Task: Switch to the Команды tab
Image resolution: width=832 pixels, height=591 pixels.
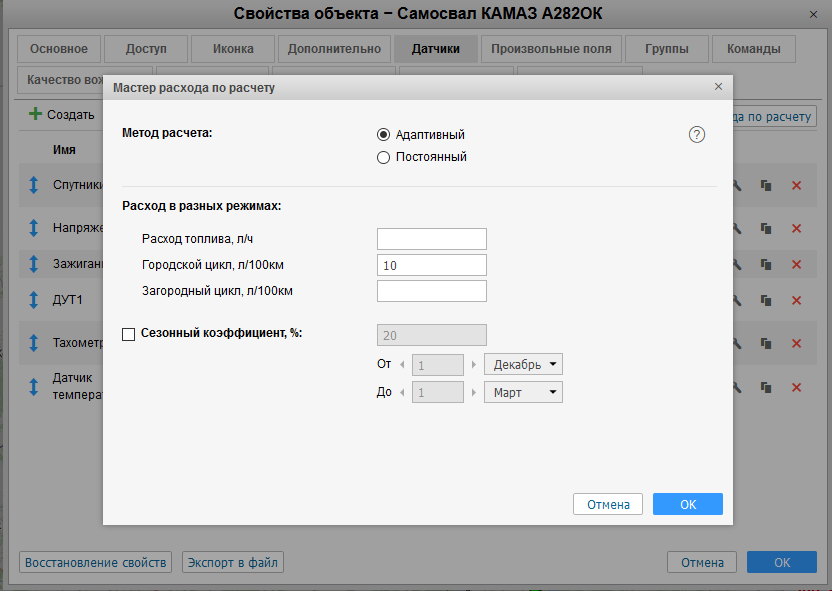Action: (754, 49)
